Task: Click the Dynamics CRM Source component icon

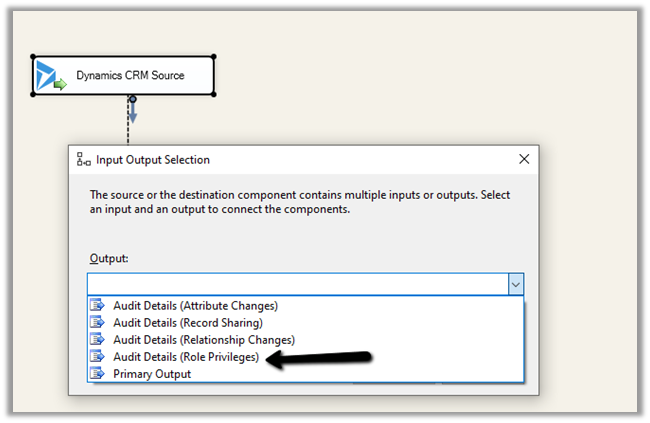Action: coord(52,76)
